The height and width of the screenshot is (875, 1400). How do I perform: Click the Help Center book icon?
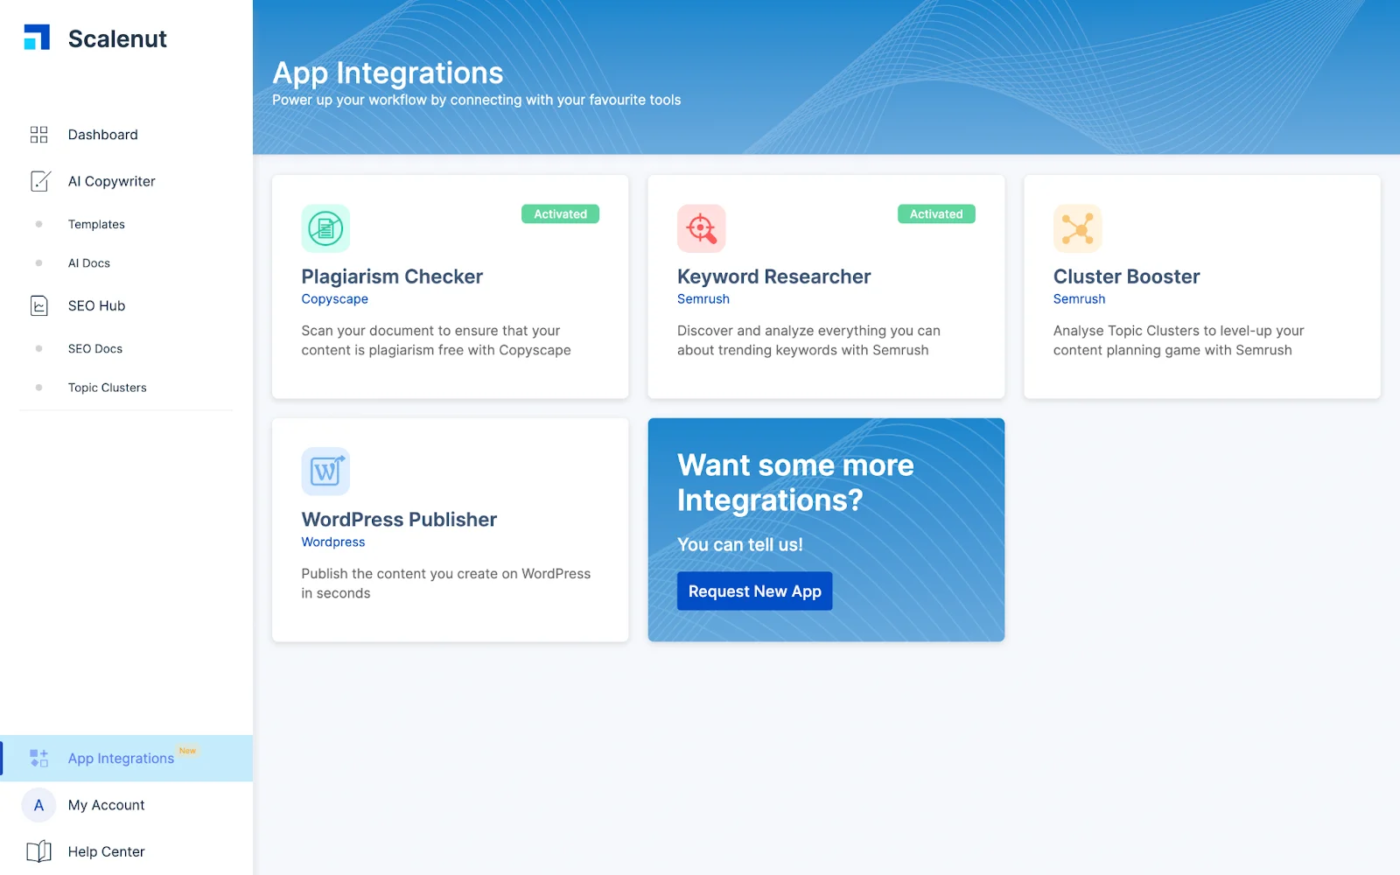pos(39,852)
